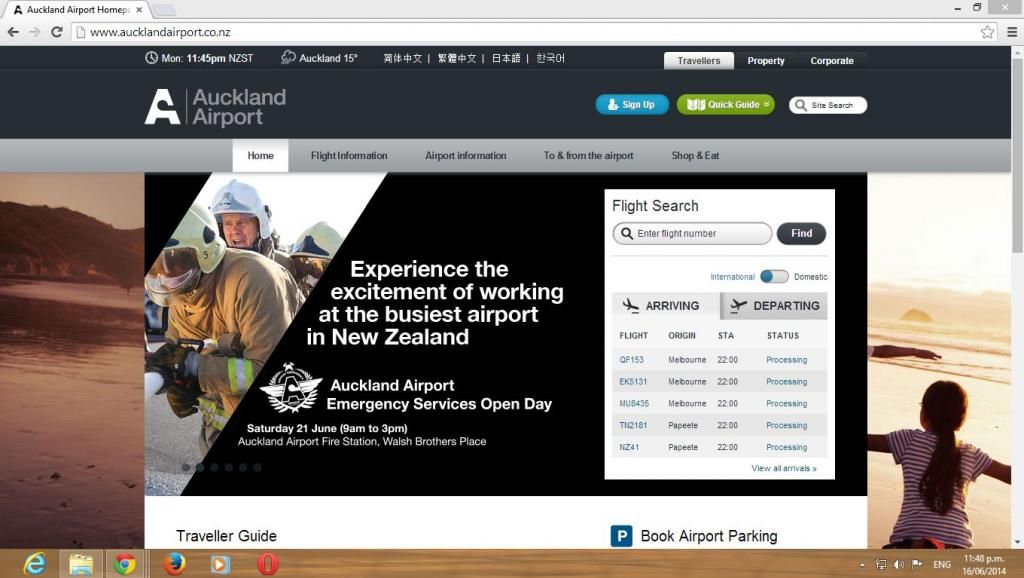This screenshot has width=1024, height=578.
Task: Select the last carousel slide dot
Action: (257, 467)
